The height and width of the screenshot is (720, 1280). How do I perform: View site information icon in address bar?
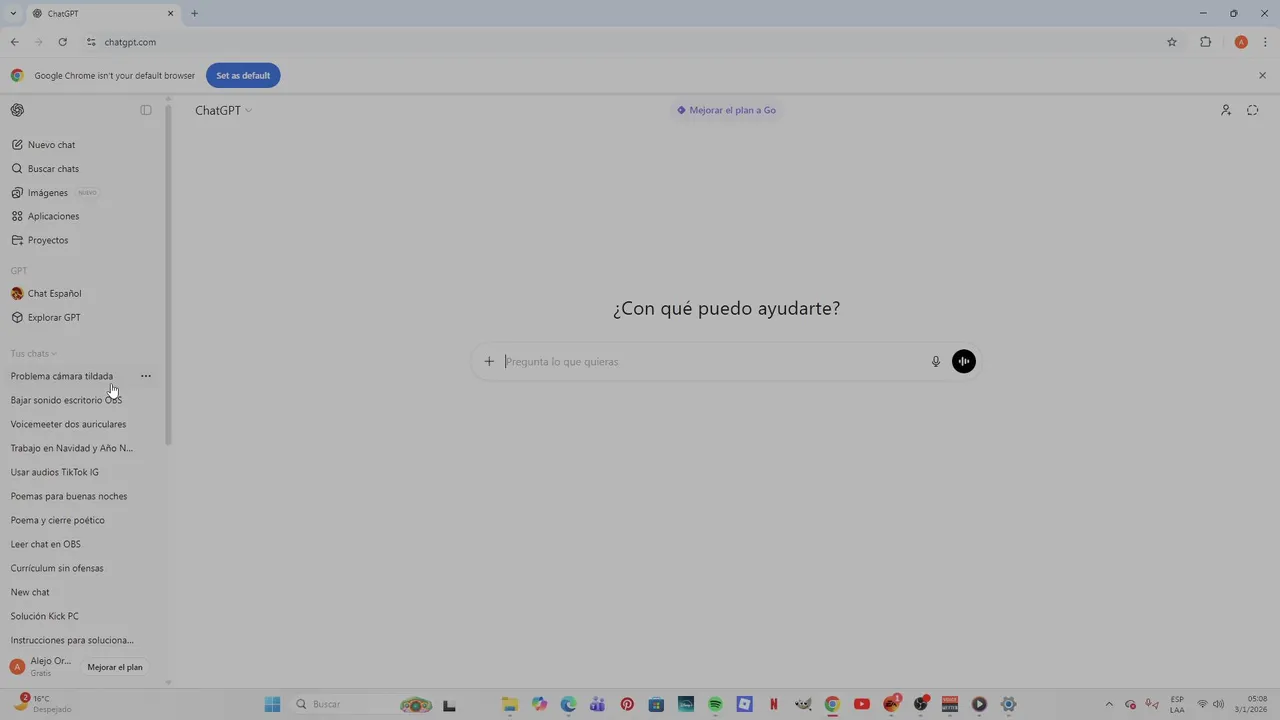pos(91,42)
